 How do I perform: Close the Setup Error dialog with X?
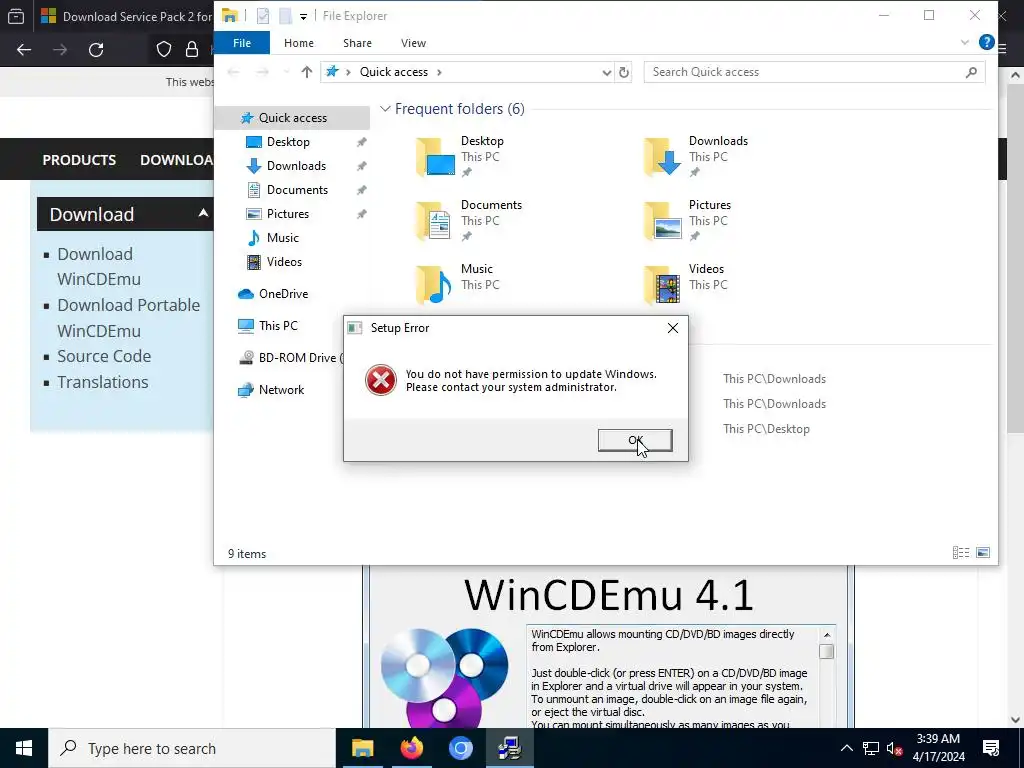click(x=673, y=328)
